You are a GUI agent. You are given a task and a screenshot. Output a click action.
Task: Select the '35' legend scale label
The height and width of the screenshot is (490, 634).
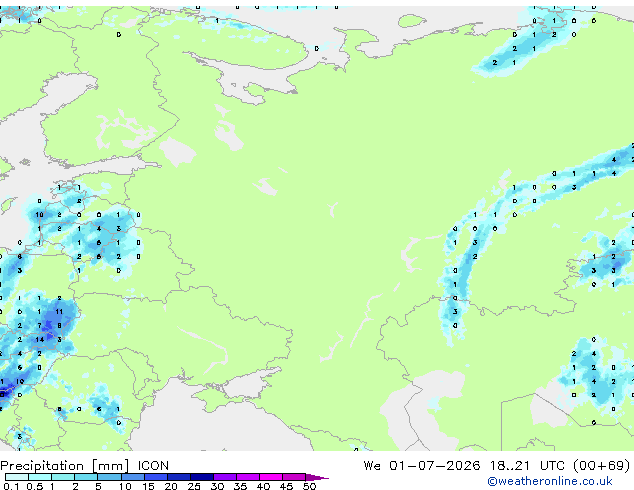(x=240, y=486)
